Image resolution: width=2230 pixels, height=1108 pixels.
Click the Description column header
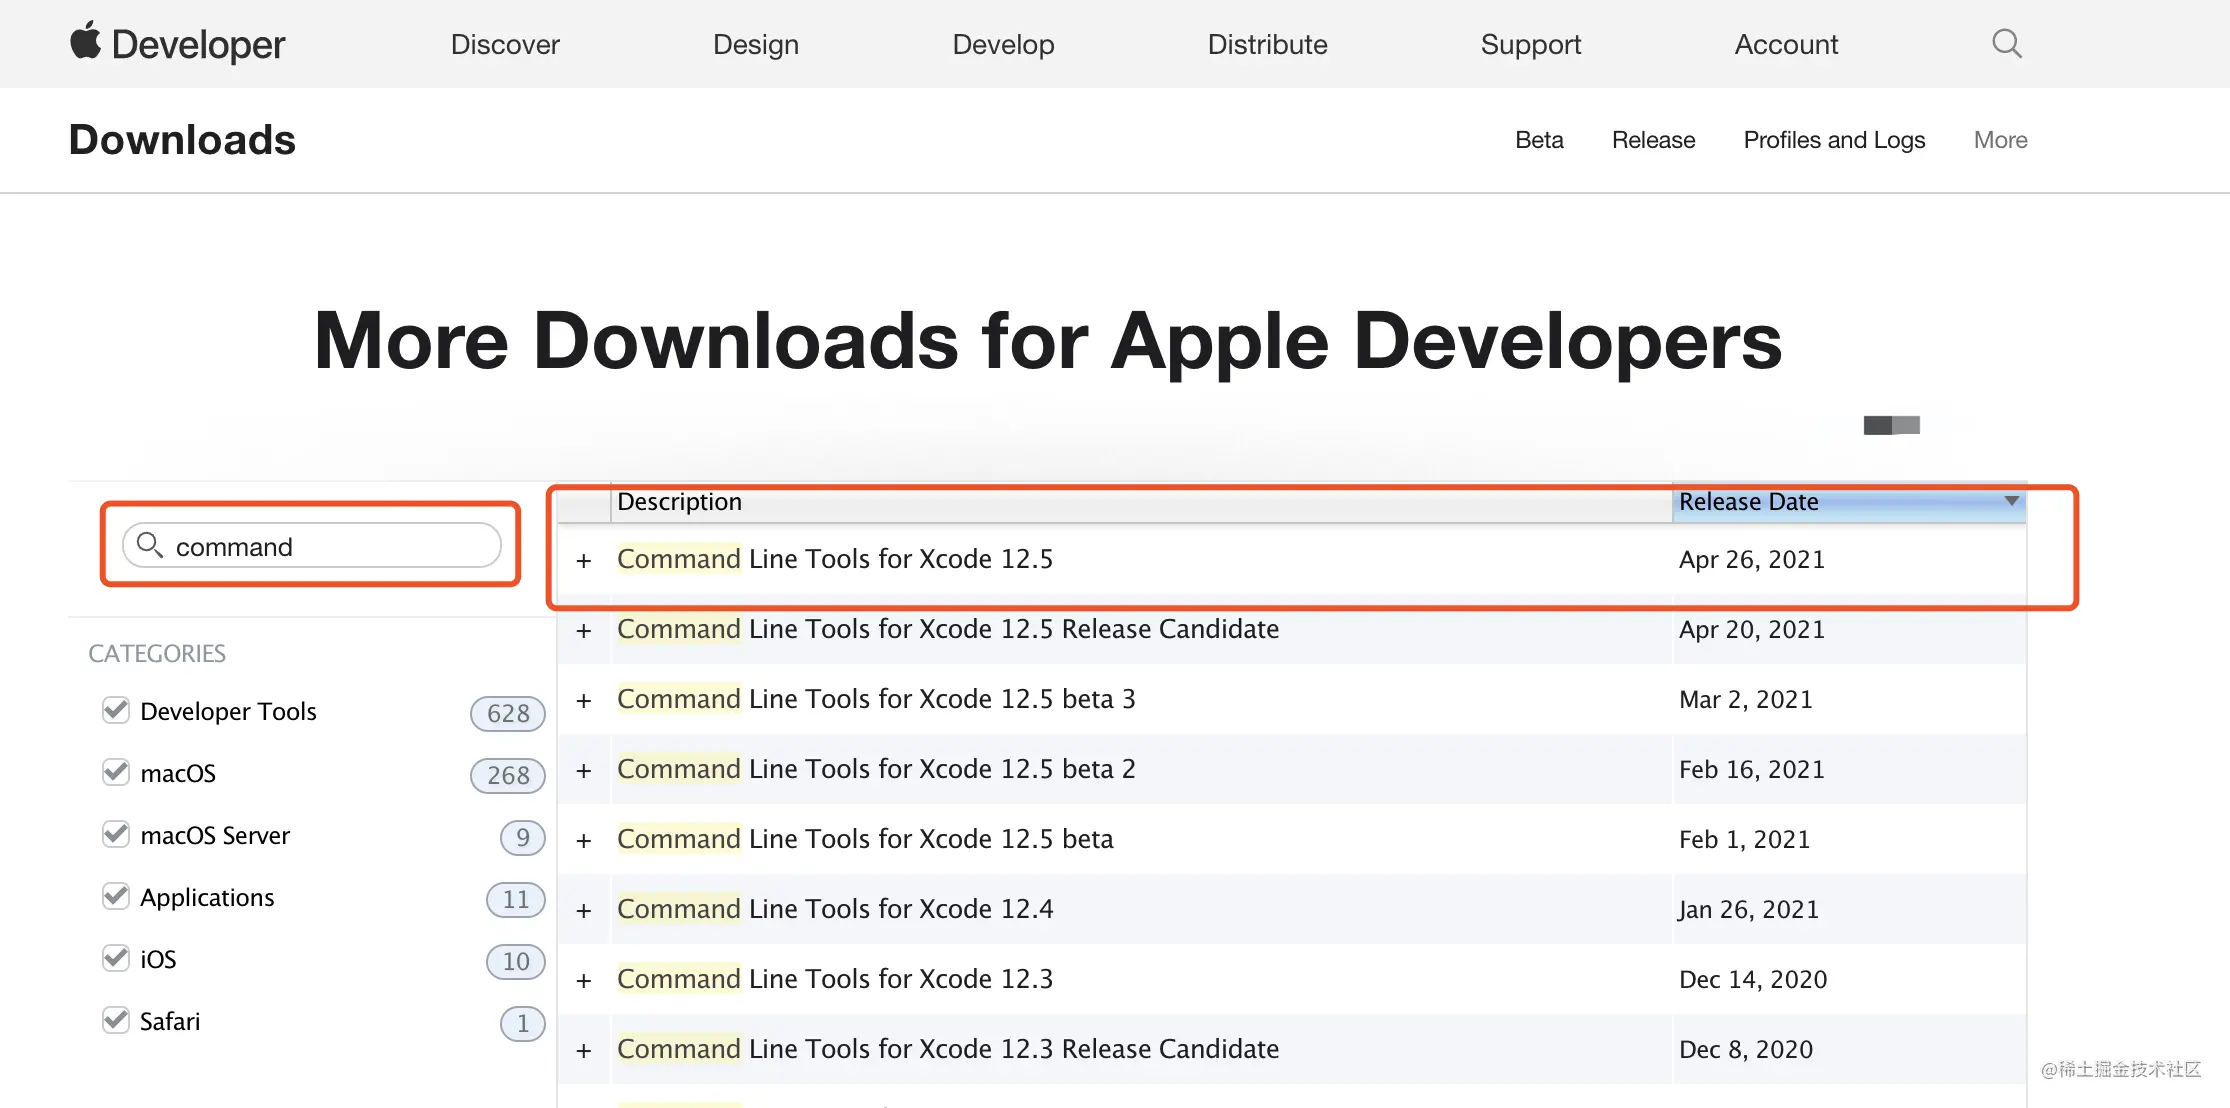1141,502
